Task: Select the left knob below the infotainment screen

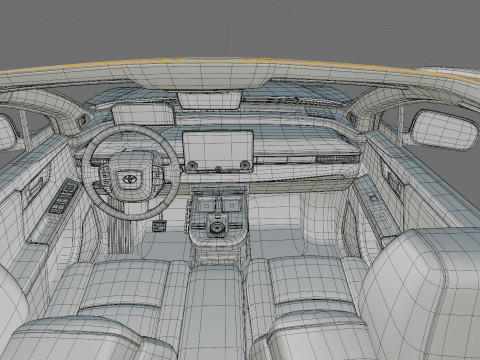Action: tap(192, 165)
